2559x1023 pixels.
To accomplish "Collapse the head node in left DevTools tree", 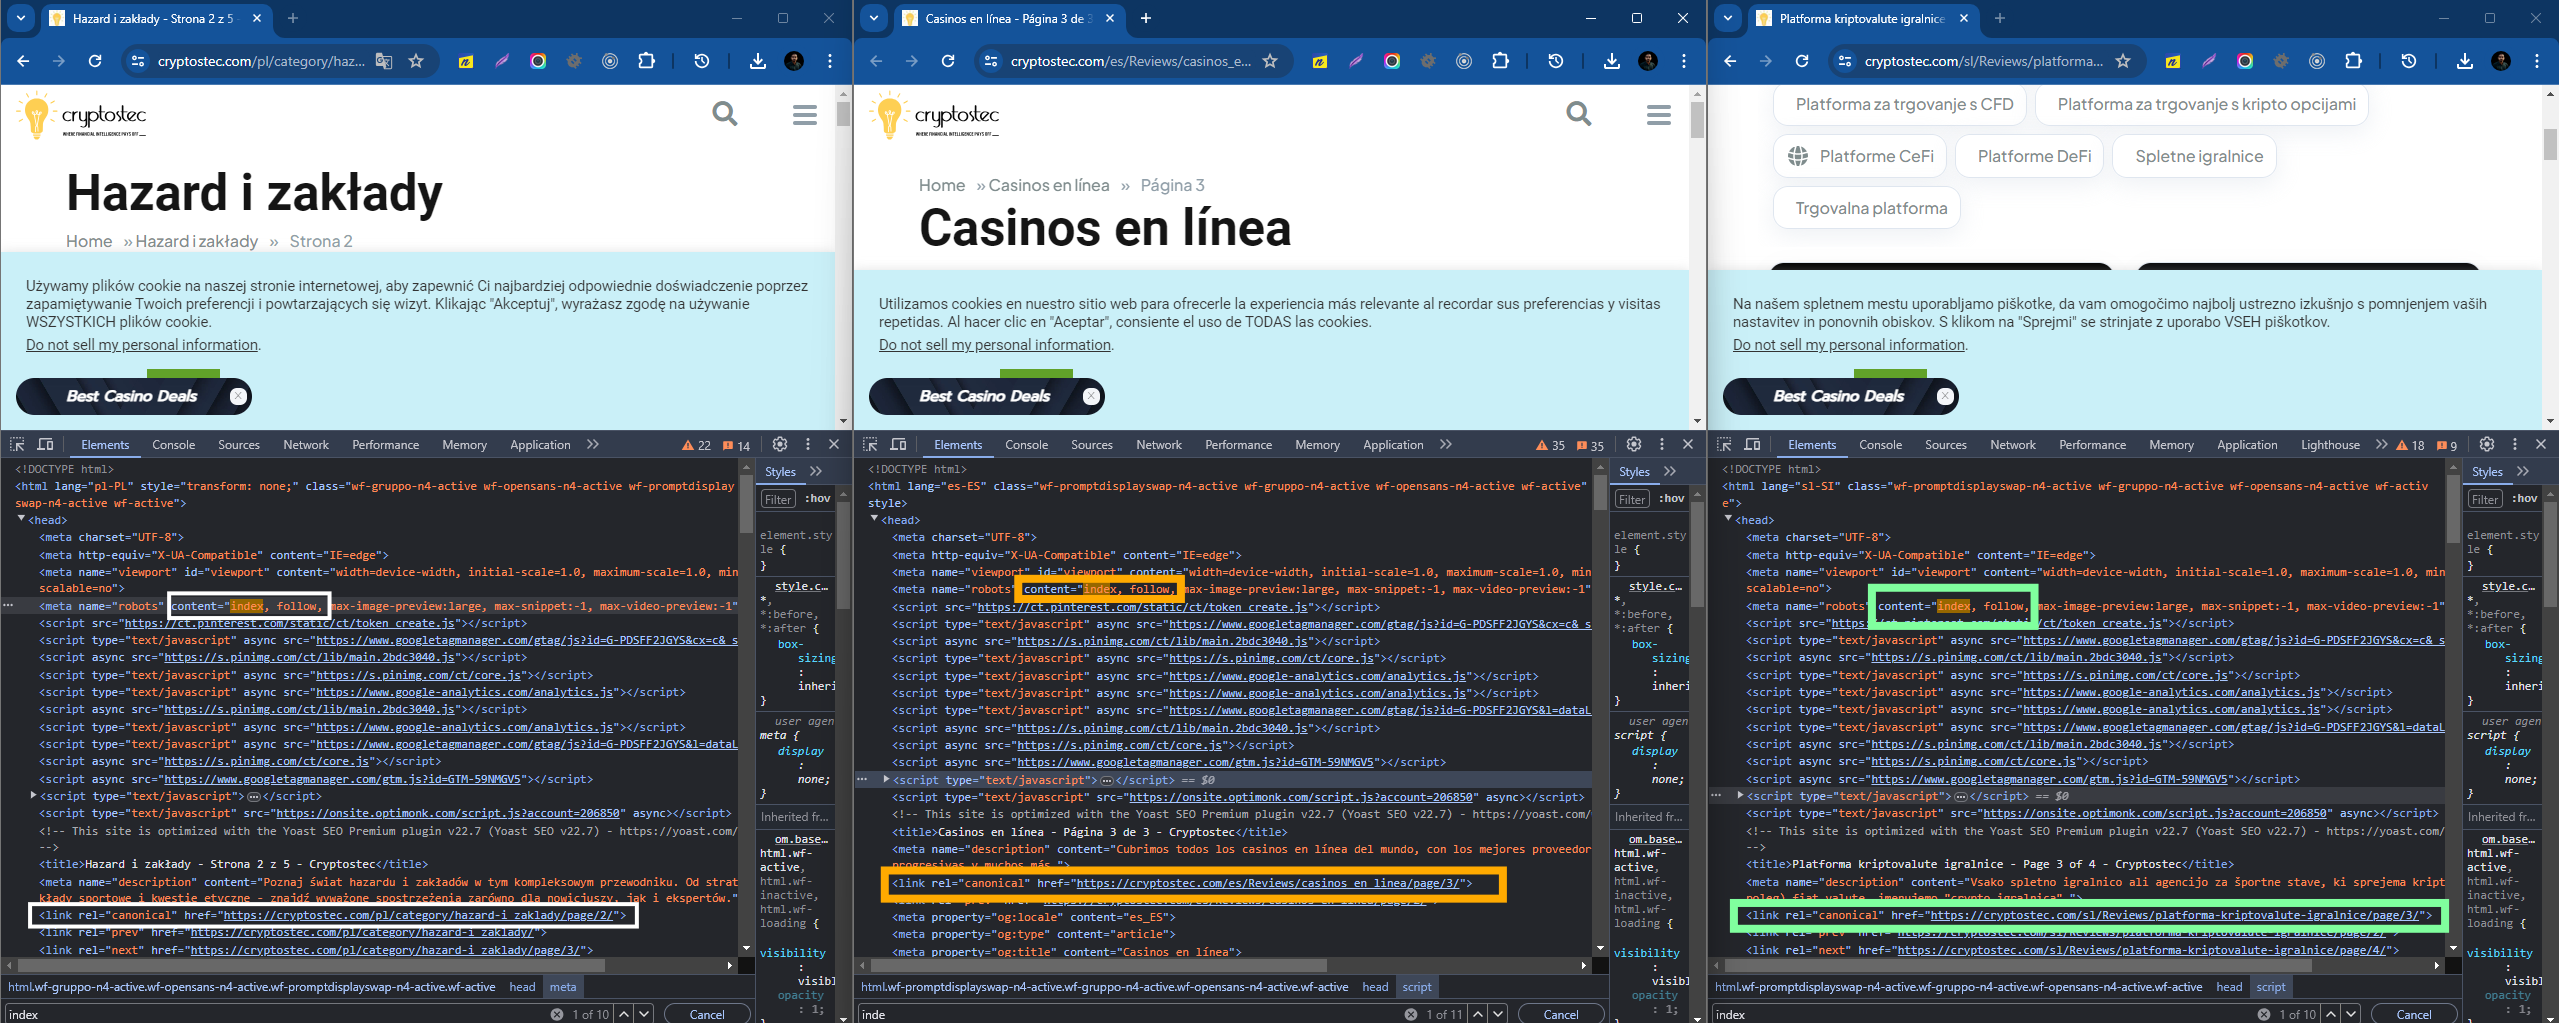I will 21,519.
